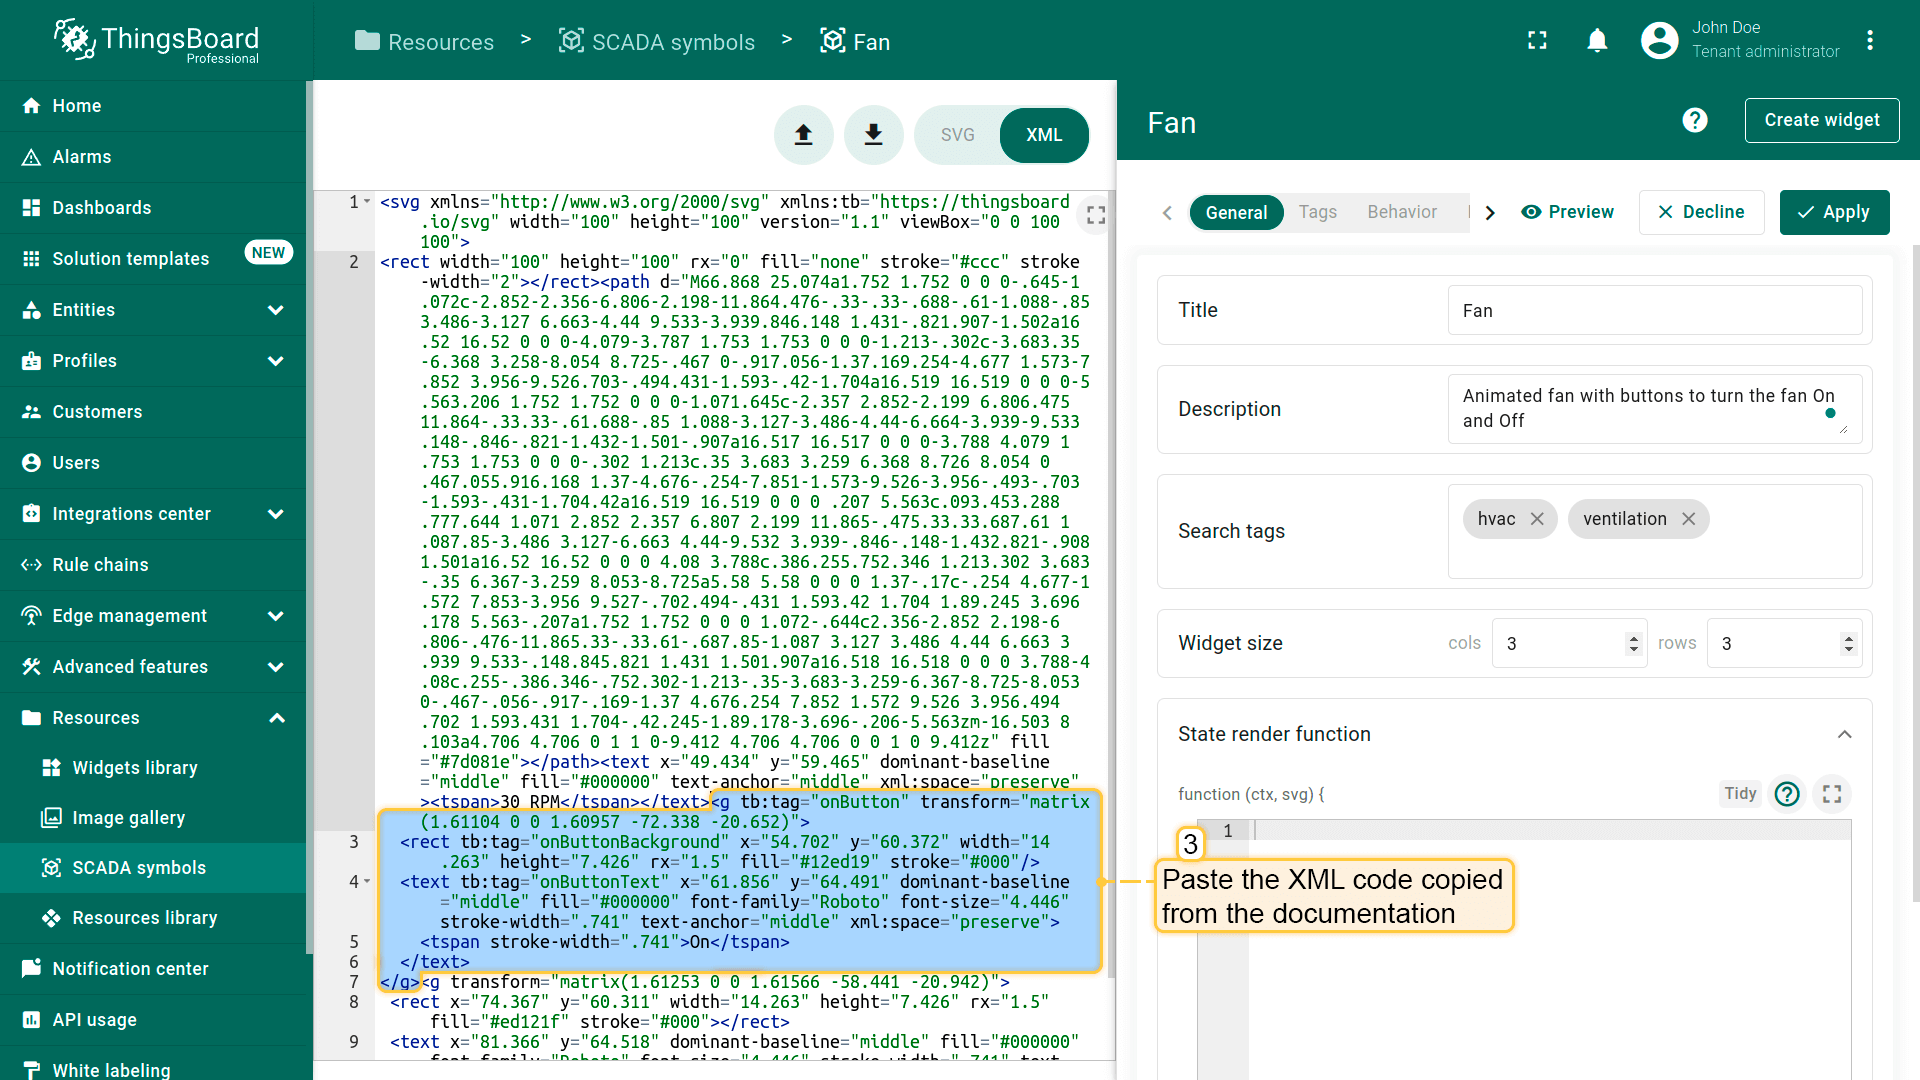Toggle the Preview eye button
This screenshot has width=1920, height=1080.
tap(1567, 212)
